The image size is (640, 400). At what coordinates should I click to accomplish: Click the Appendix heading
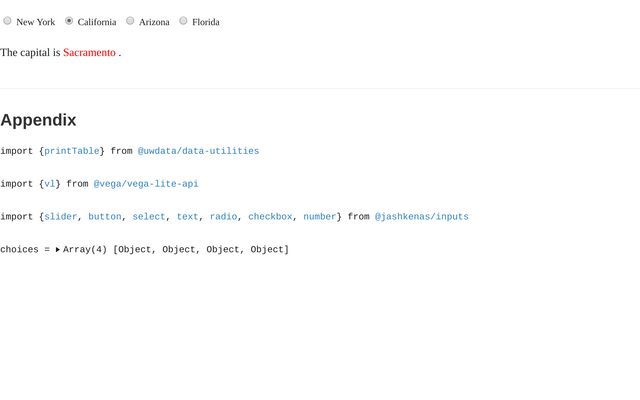(x=38, y=120)
